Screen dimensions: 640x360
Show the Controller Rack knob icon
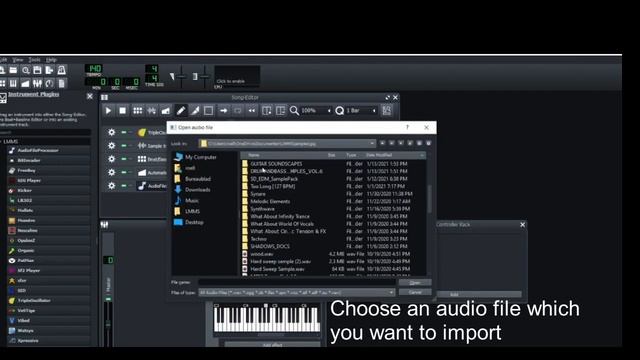pos(49,83)
